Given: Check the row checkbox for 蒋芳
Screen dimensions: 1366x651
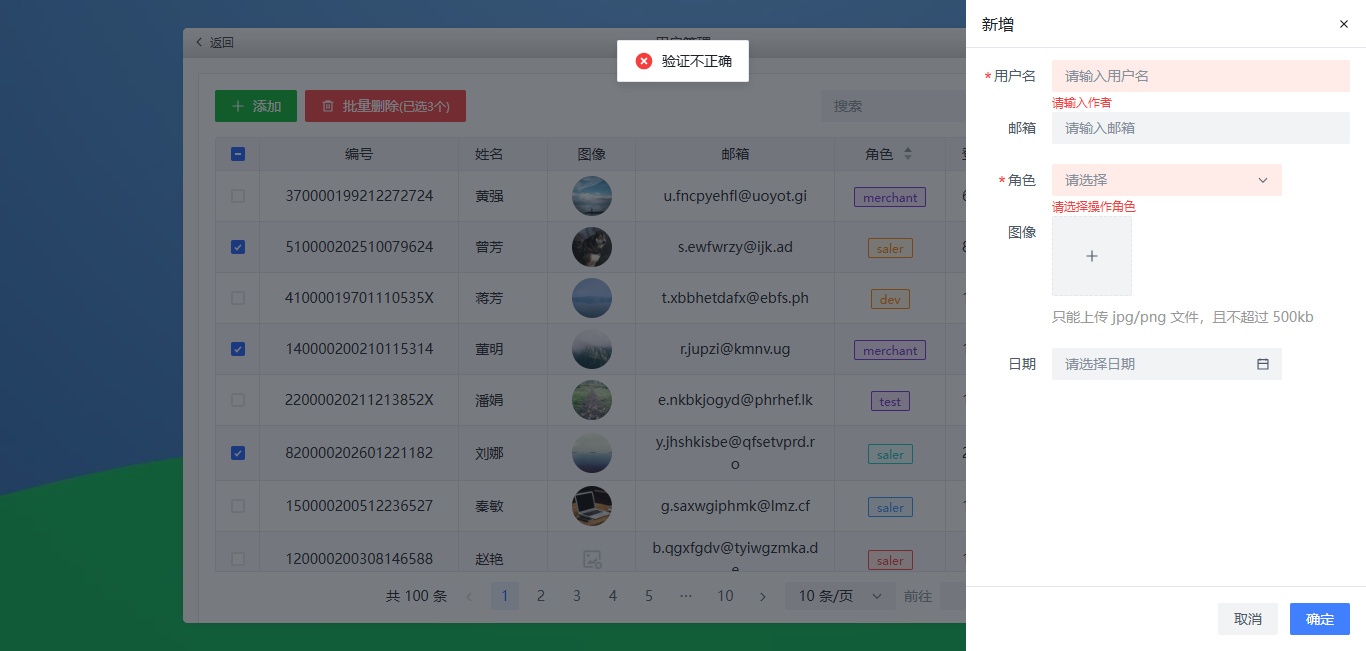Looking at the screenshot, I should click(x=238, y=298).
